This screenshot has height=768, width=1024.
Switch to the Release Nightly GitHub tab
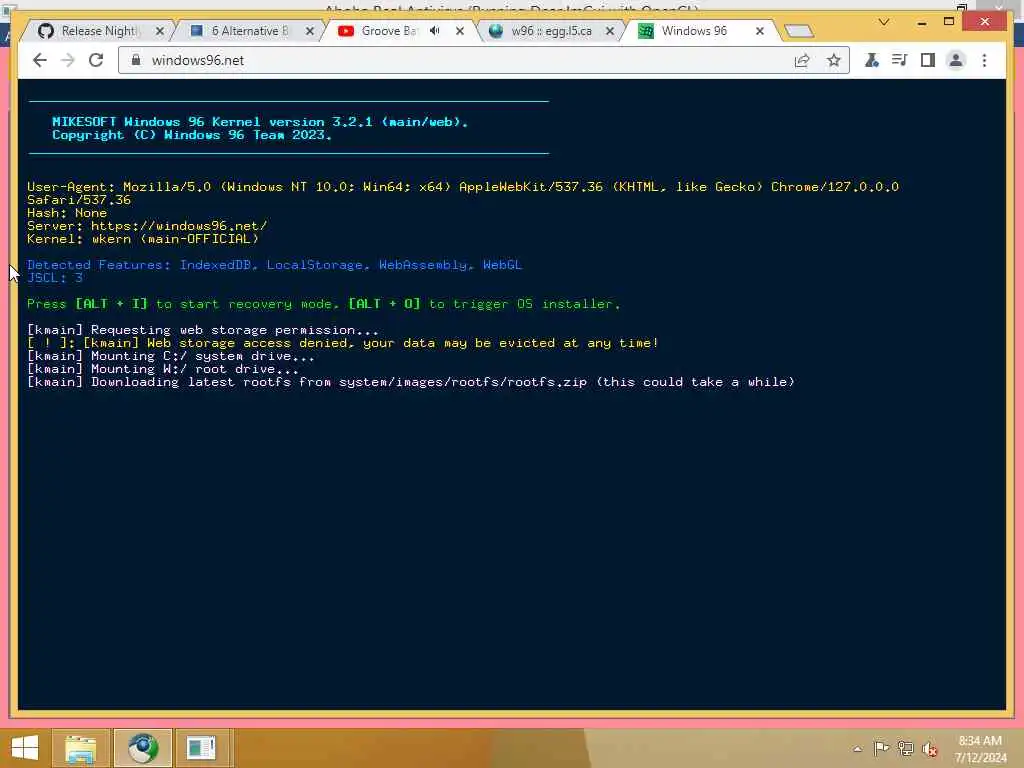(x=98, y=31)
